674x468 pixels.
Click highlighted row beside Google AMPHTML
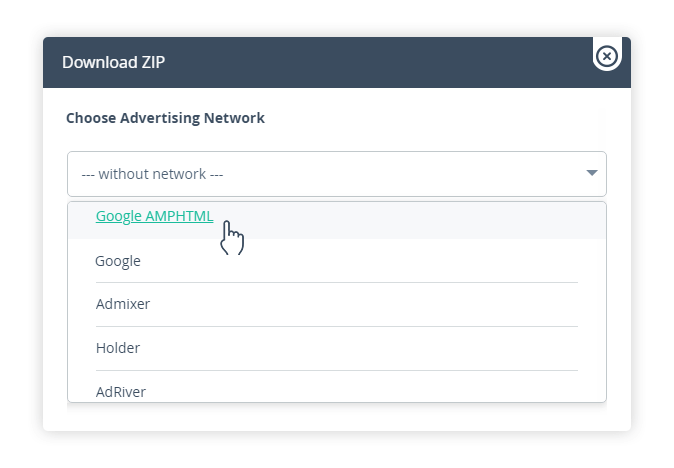click(x=408, y=220)
